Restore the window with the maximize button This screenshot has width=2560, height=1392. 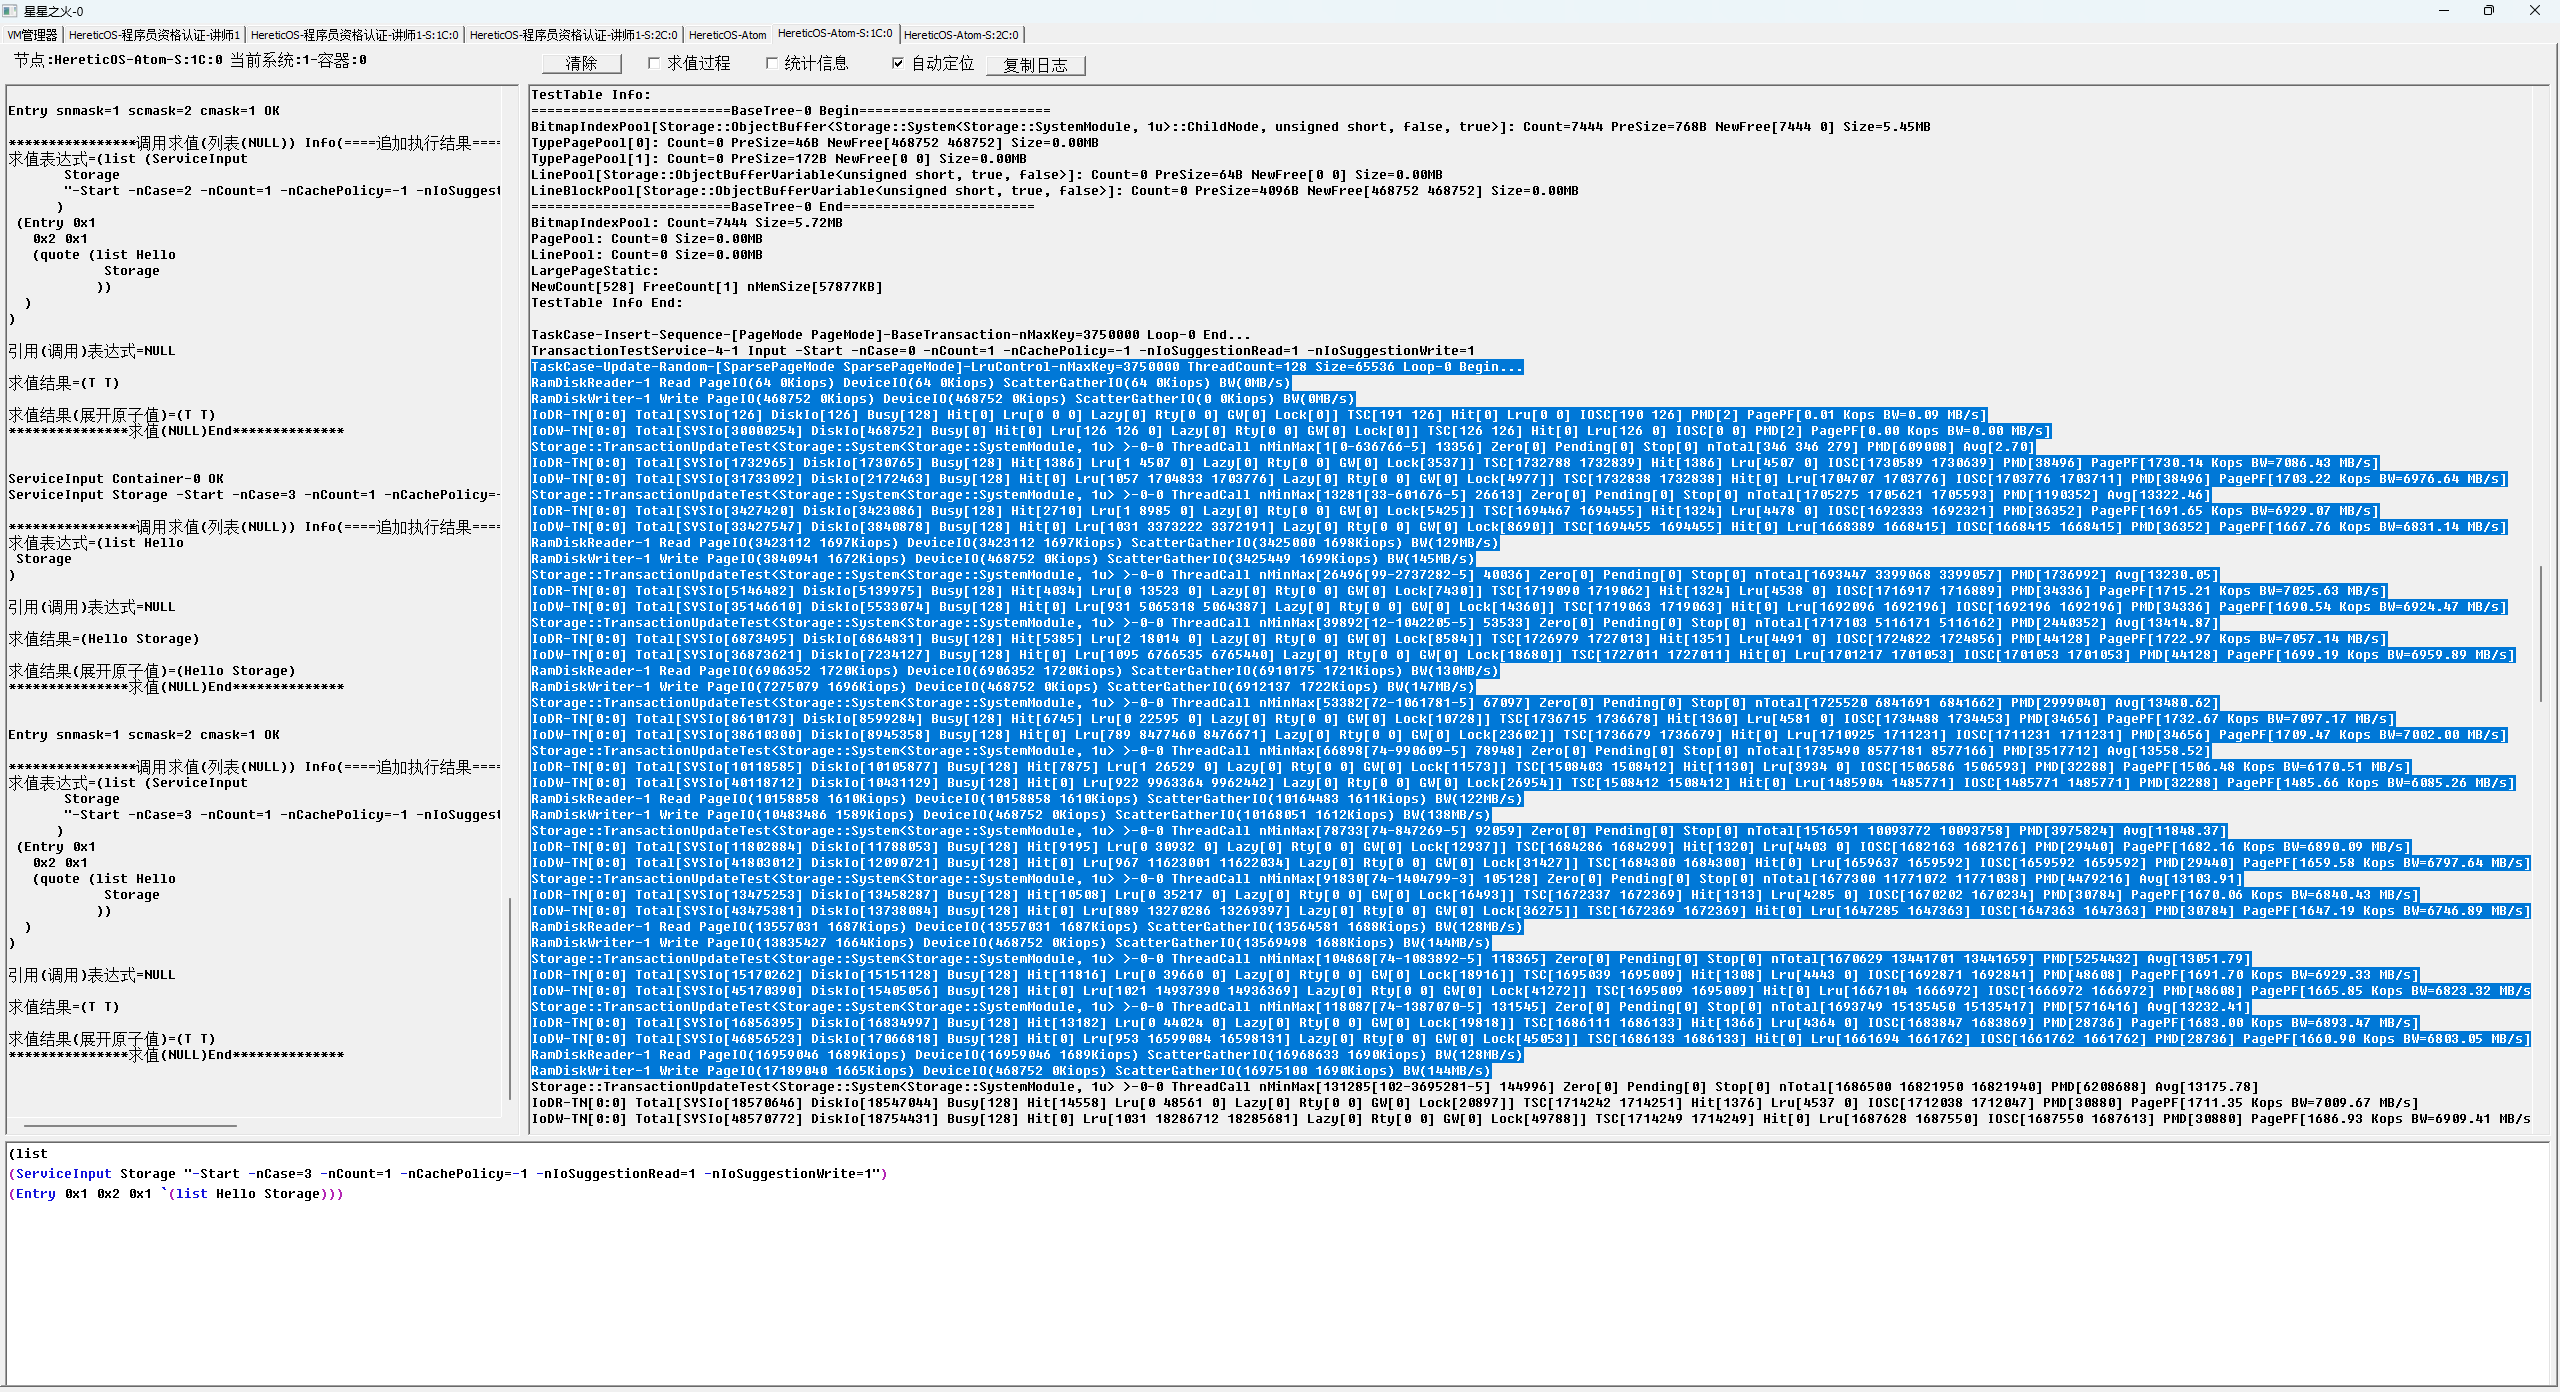(2489, 11)
